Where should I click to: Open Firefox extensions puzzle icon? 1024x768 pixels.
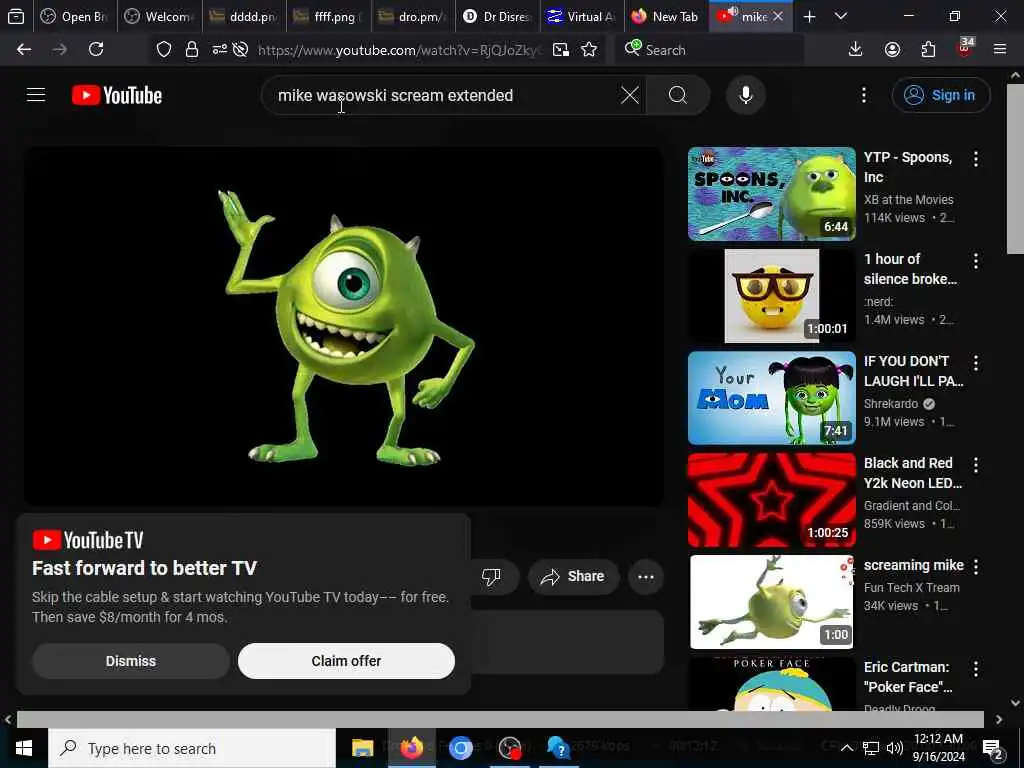[928, 50]
